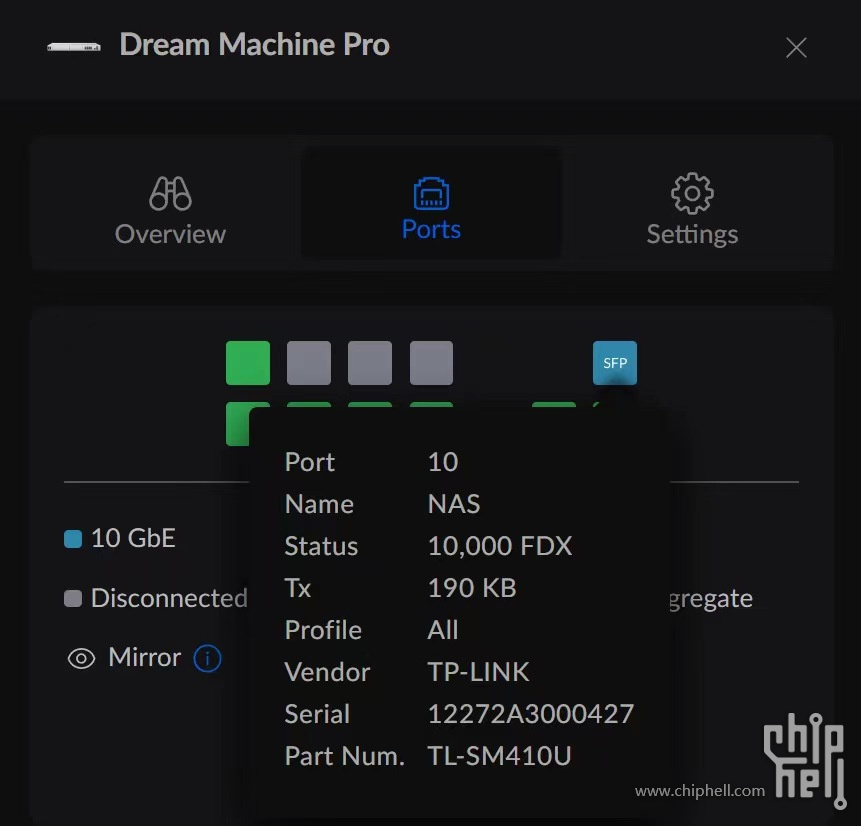Click the Vendor field label
The width and height of the screenshot is (861, 826).
(327, 672)
